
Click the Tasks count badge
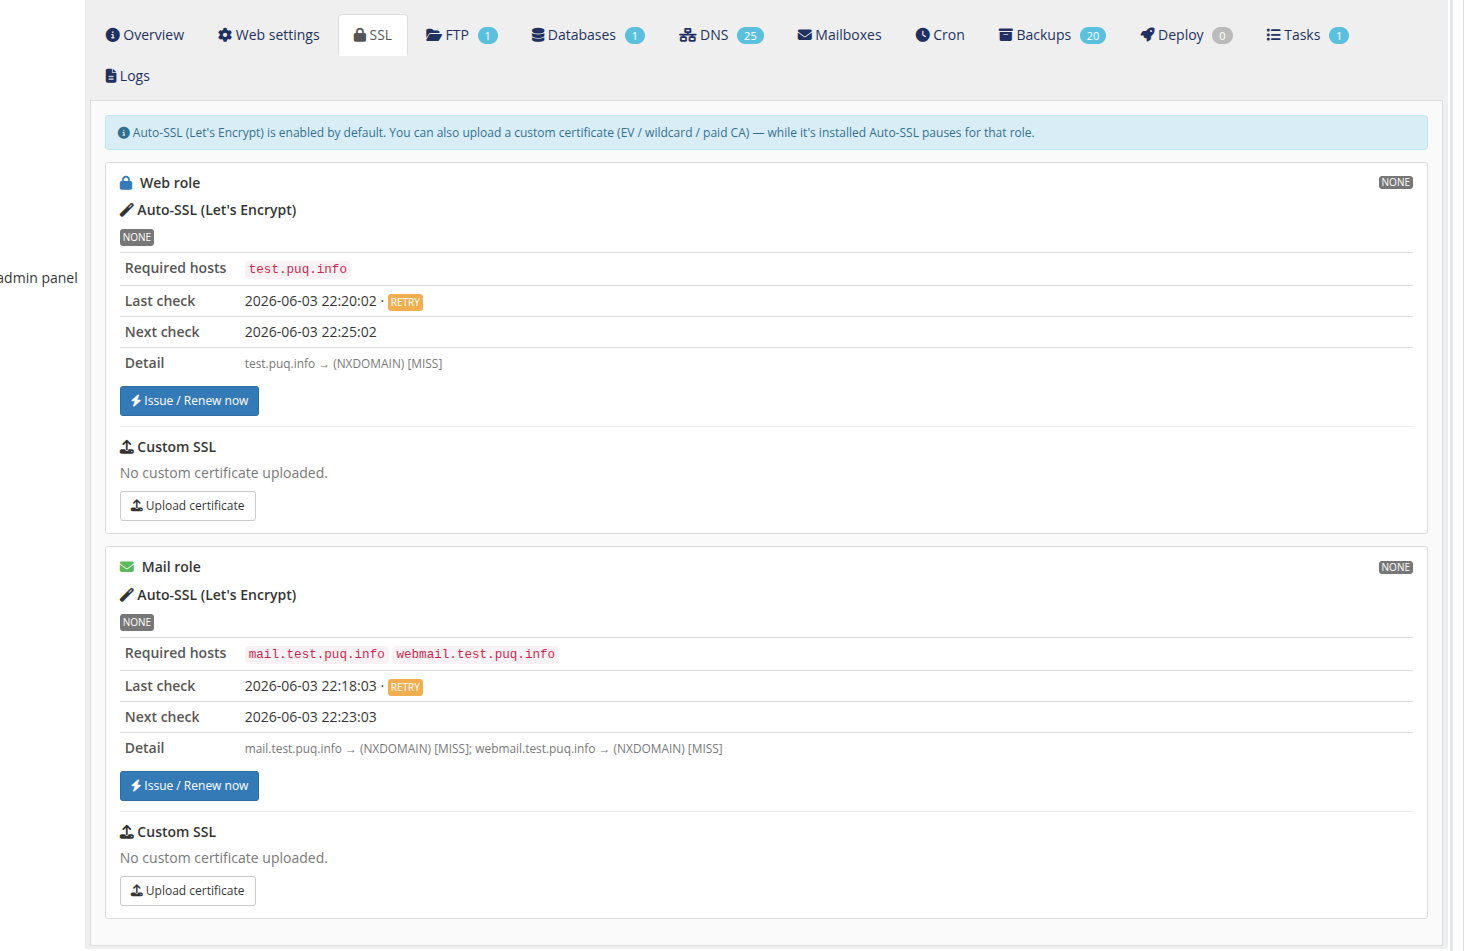[x=1339, y=36]
